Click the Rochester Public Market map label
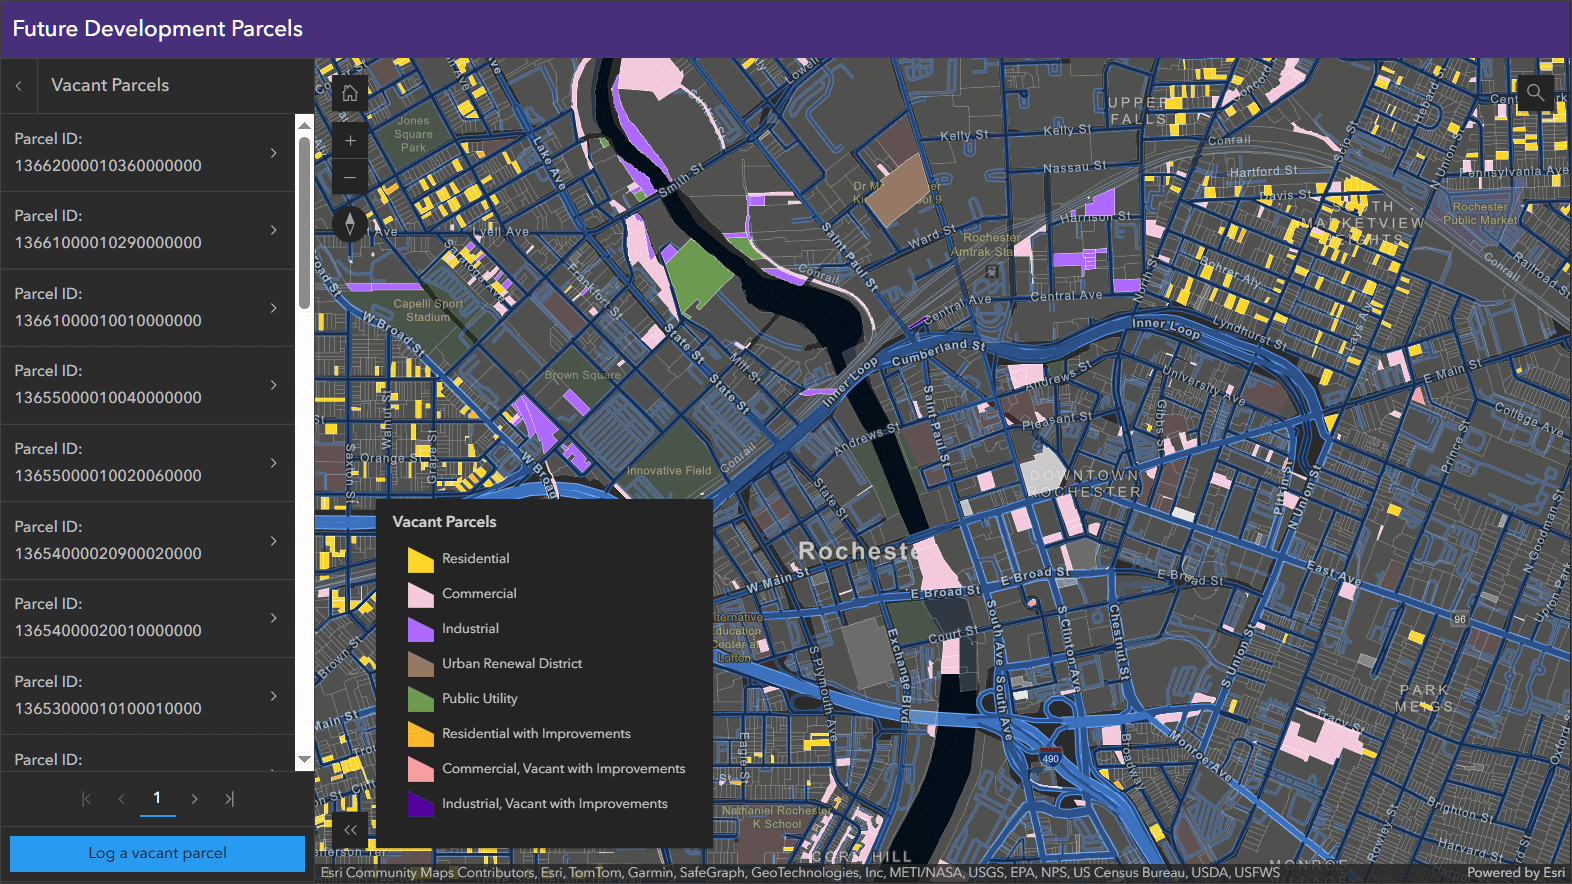 coord(1480,214)
